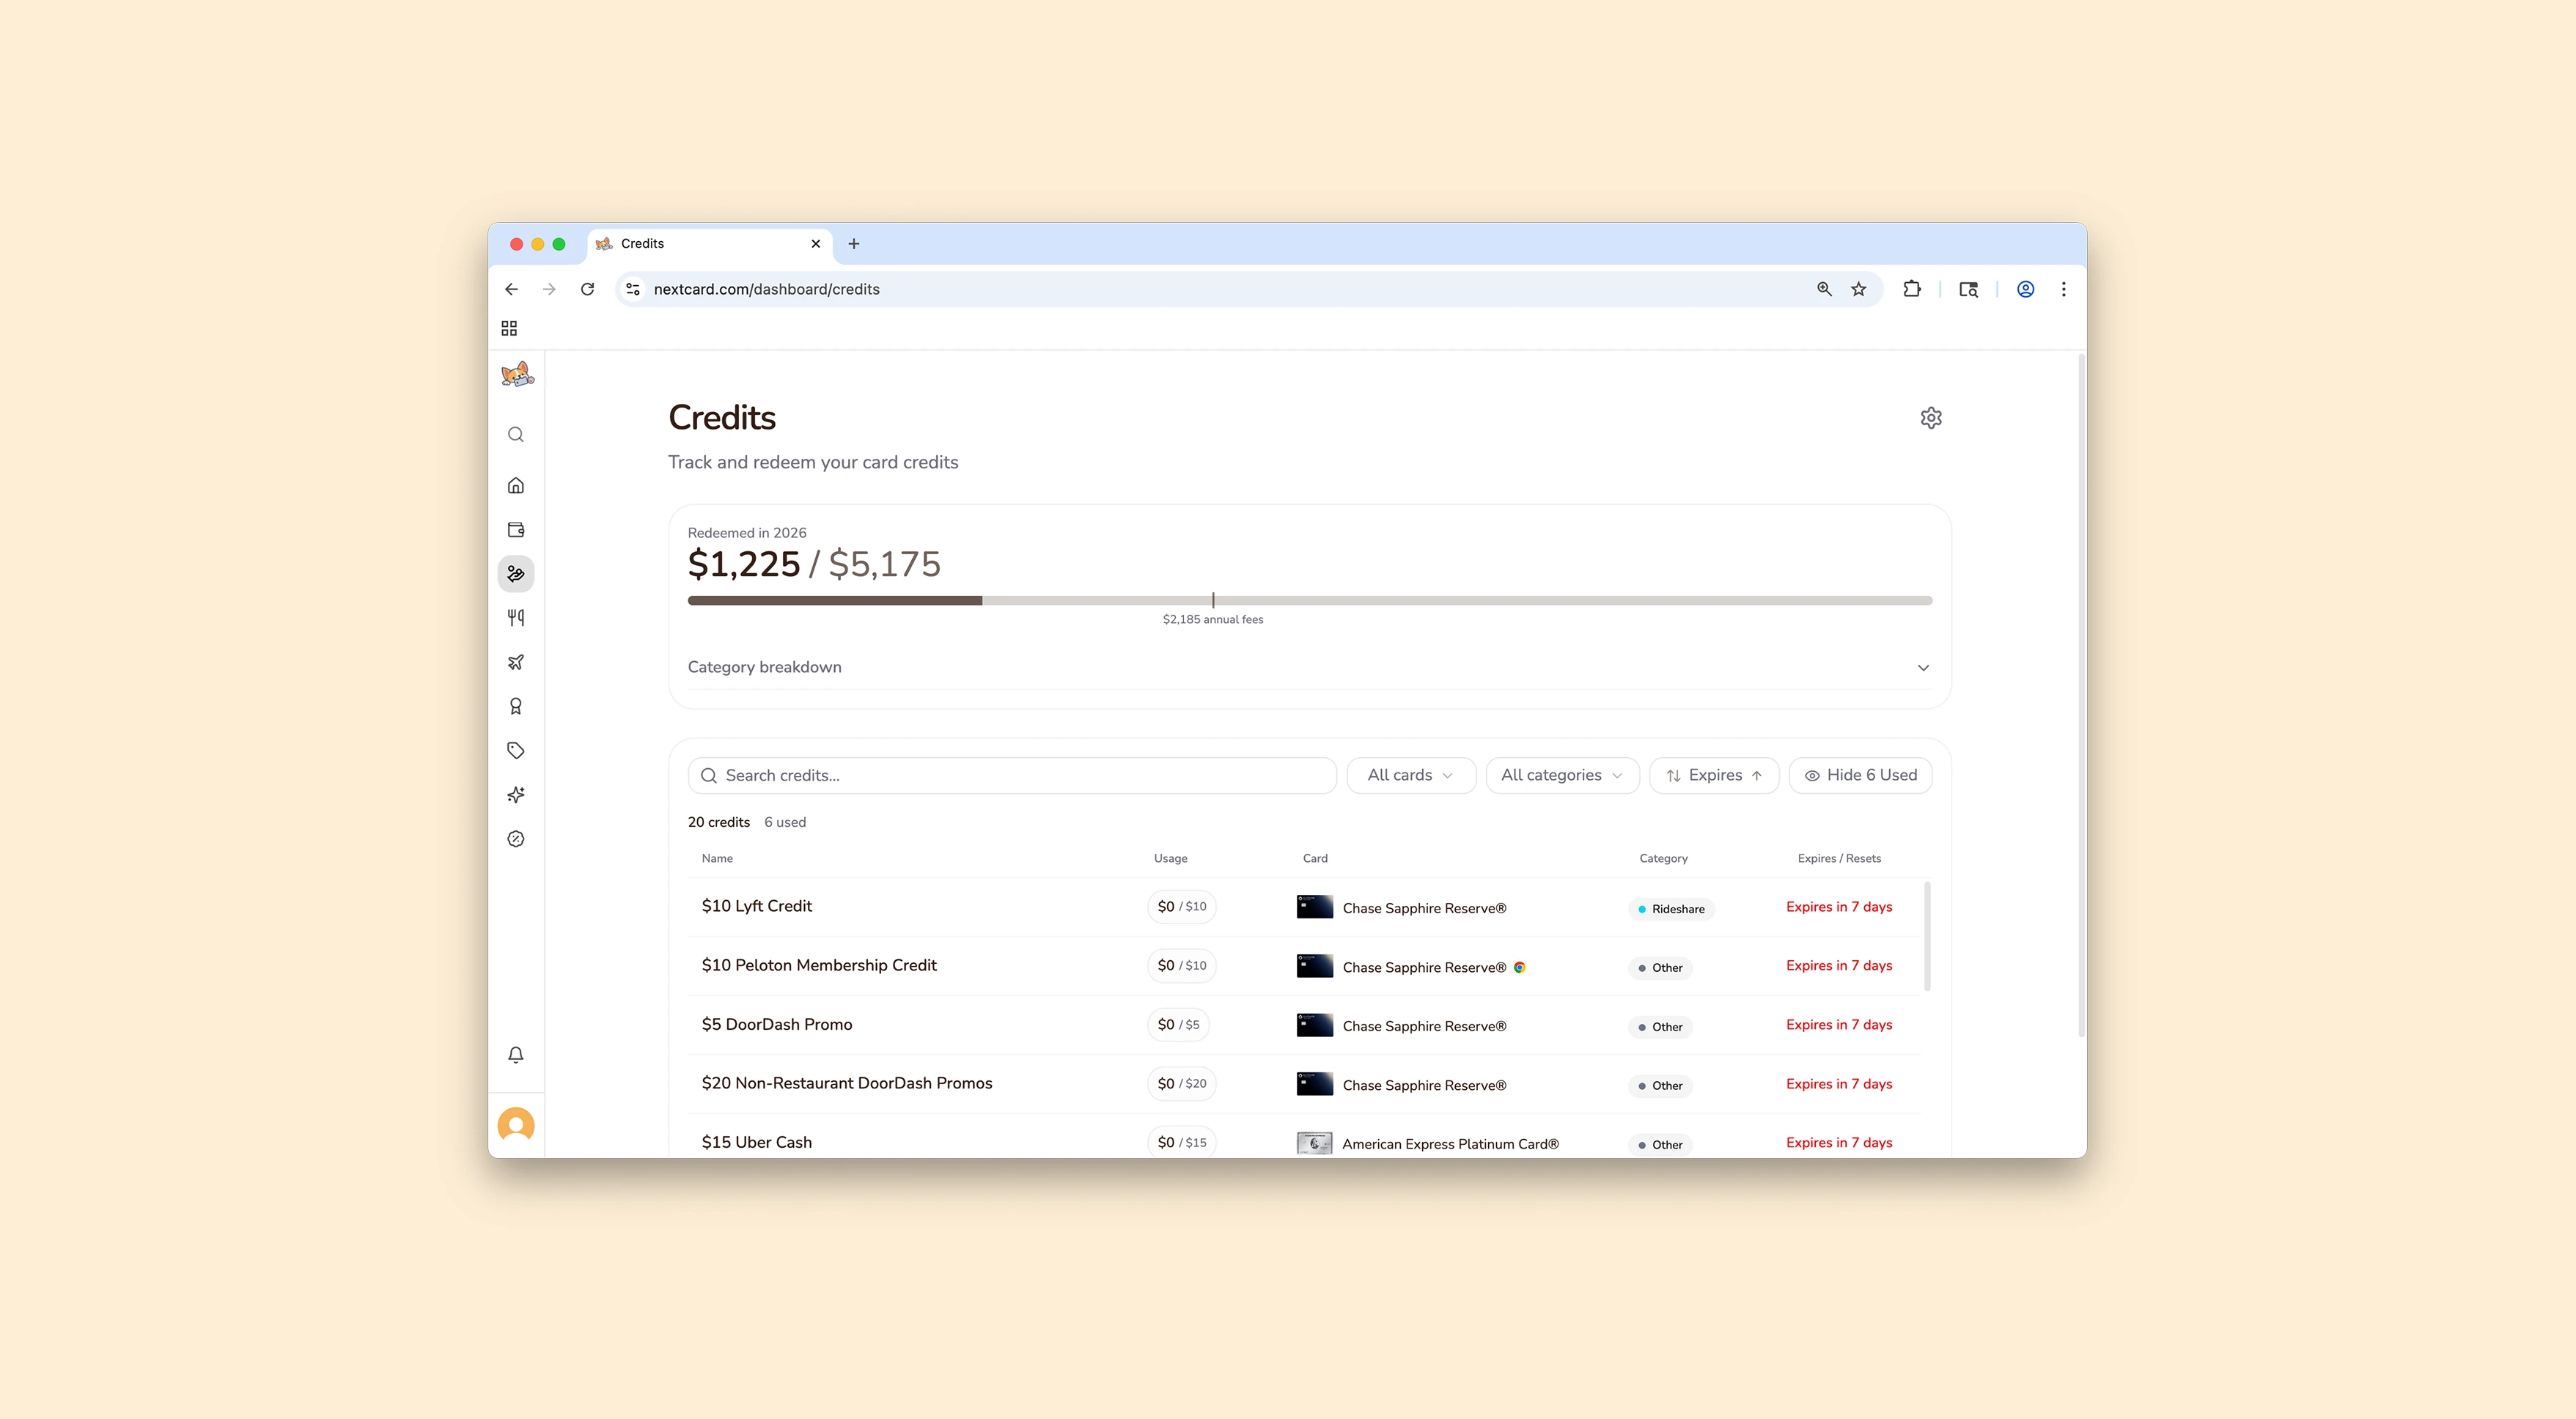Select the airplane travel icon

[516, 662]
